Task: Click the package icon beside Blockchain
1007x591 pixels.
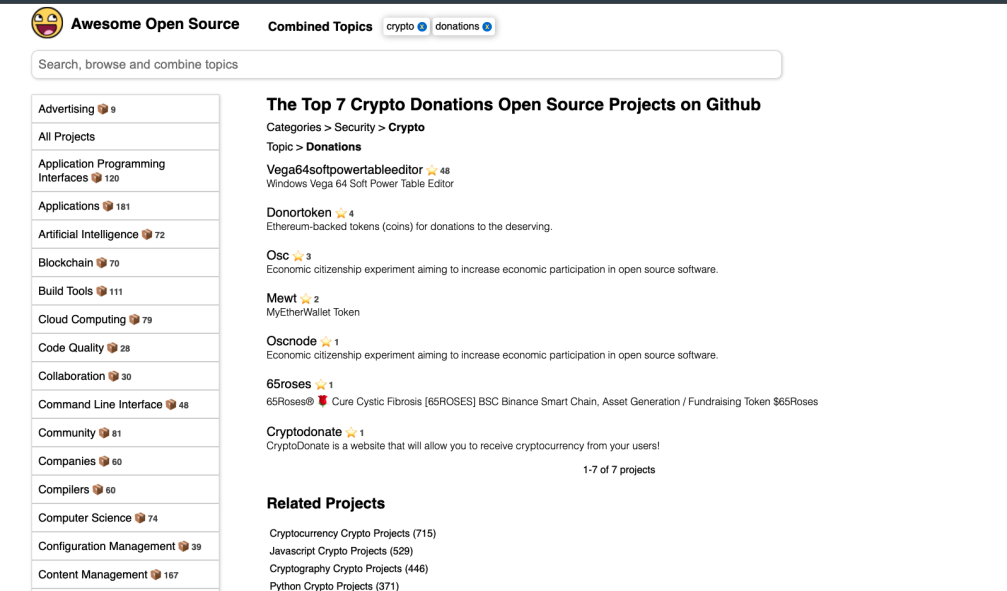Action: 101,263
